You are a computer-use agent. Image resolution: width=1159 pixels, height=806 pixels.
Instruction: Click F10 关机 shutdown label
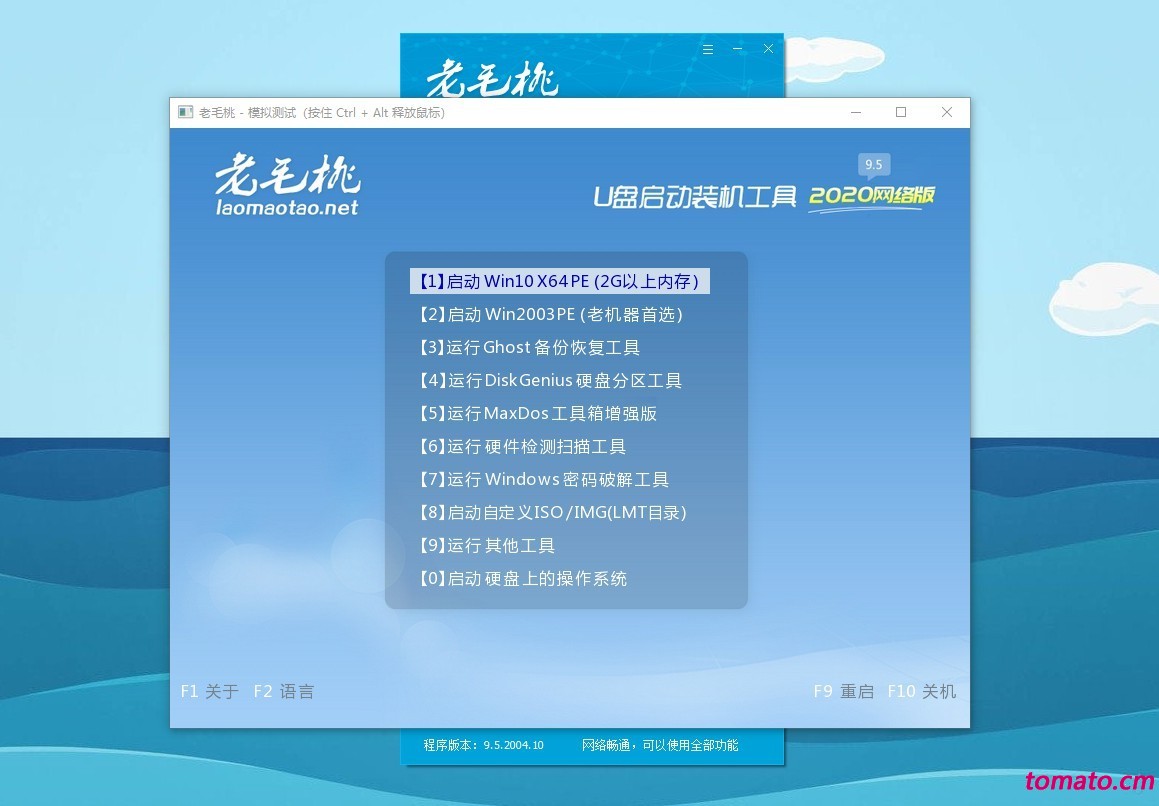point(922,691)
